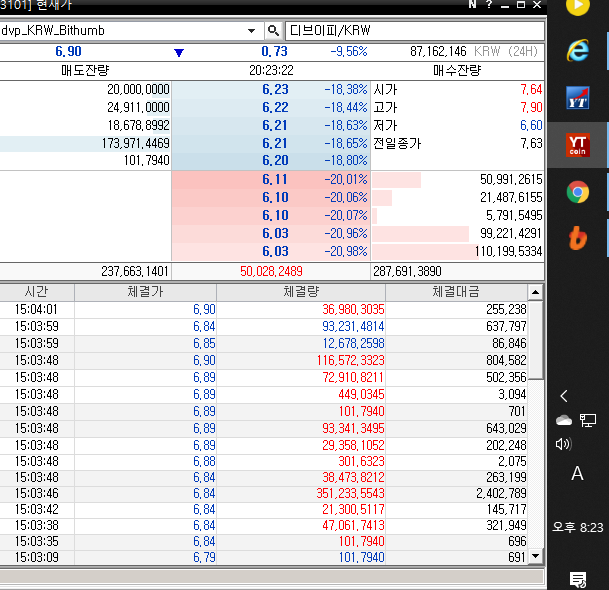Open the network status tray icon
The height and width of the screenshot is (590, 609).
(588, 420)
